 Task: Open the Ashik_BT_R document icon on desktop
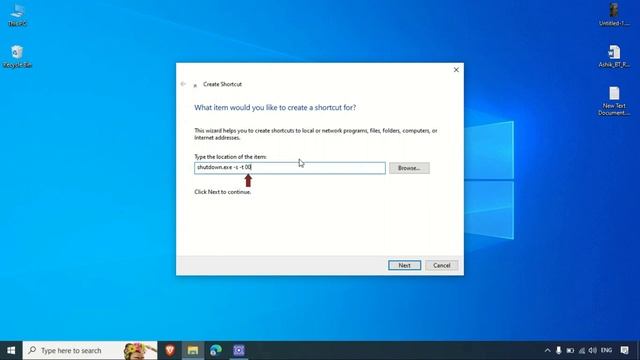(614, 56)
